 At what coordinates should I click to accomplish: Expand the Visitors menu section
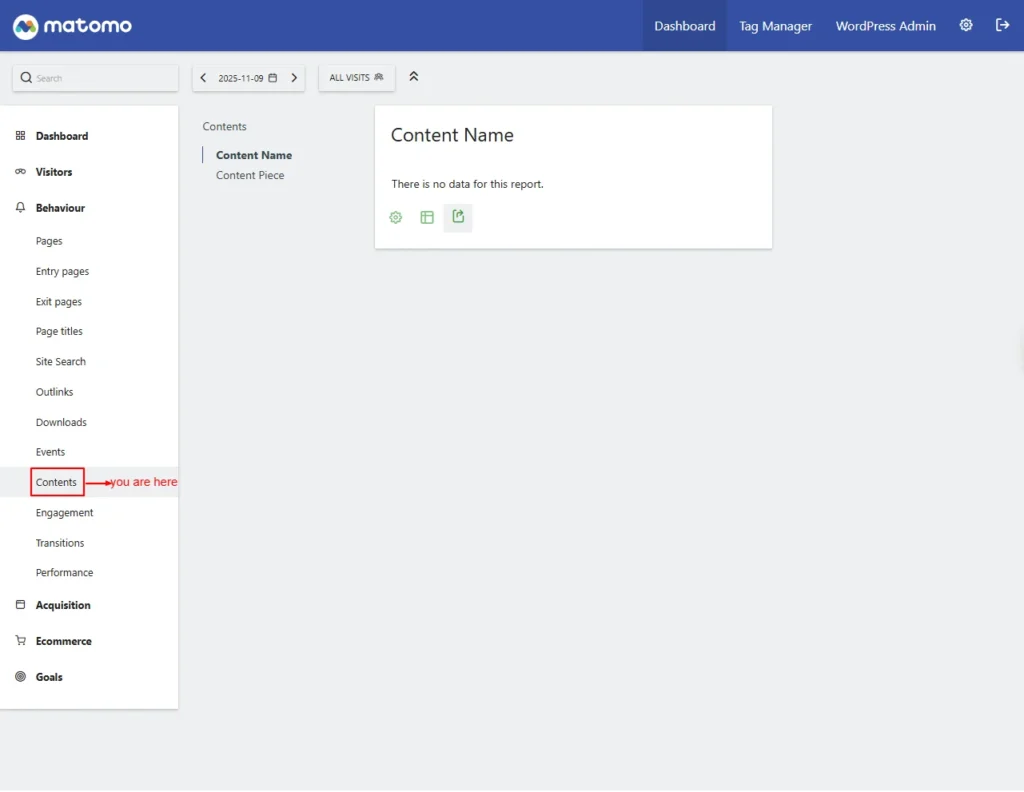pos(54,172)
